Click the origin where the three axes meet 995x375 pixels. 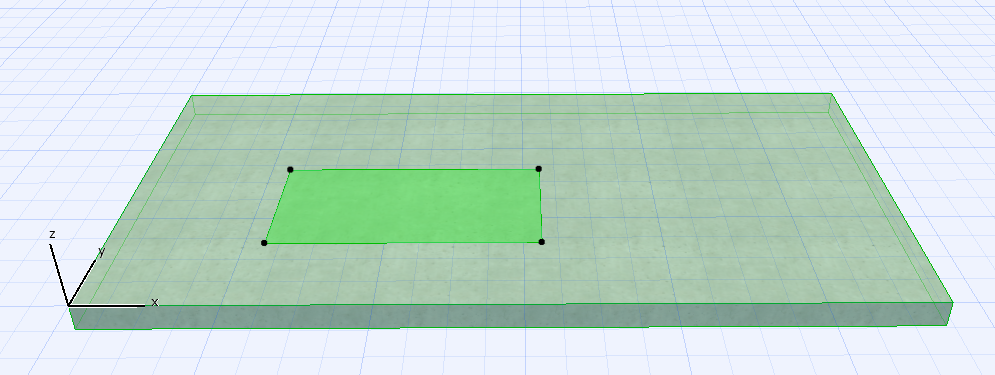(x=69, y=306)
